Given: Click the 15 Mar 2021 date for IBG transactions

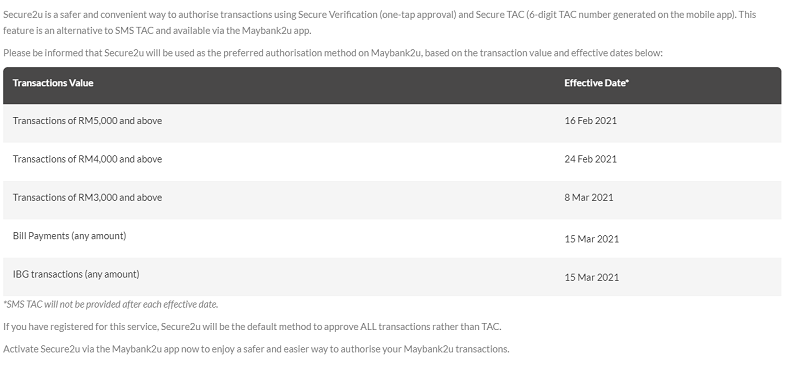Looking at the screenshot, I should (x=591, y=277).
